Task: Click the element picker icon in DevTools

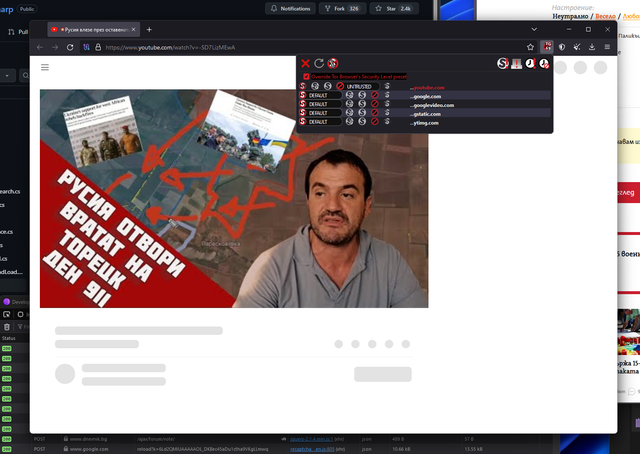Action: 7,314
